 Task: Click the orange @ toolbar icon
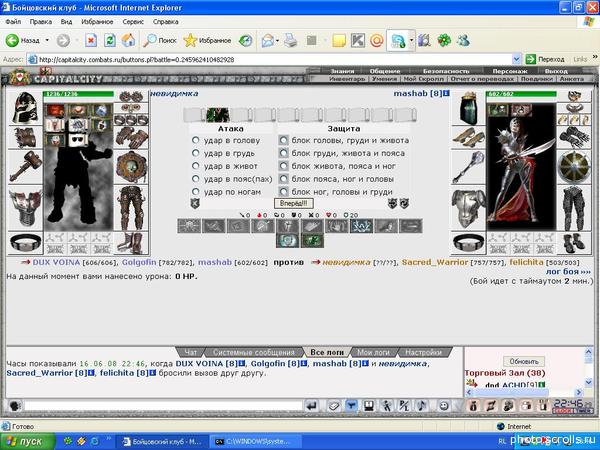click(377, 41)
